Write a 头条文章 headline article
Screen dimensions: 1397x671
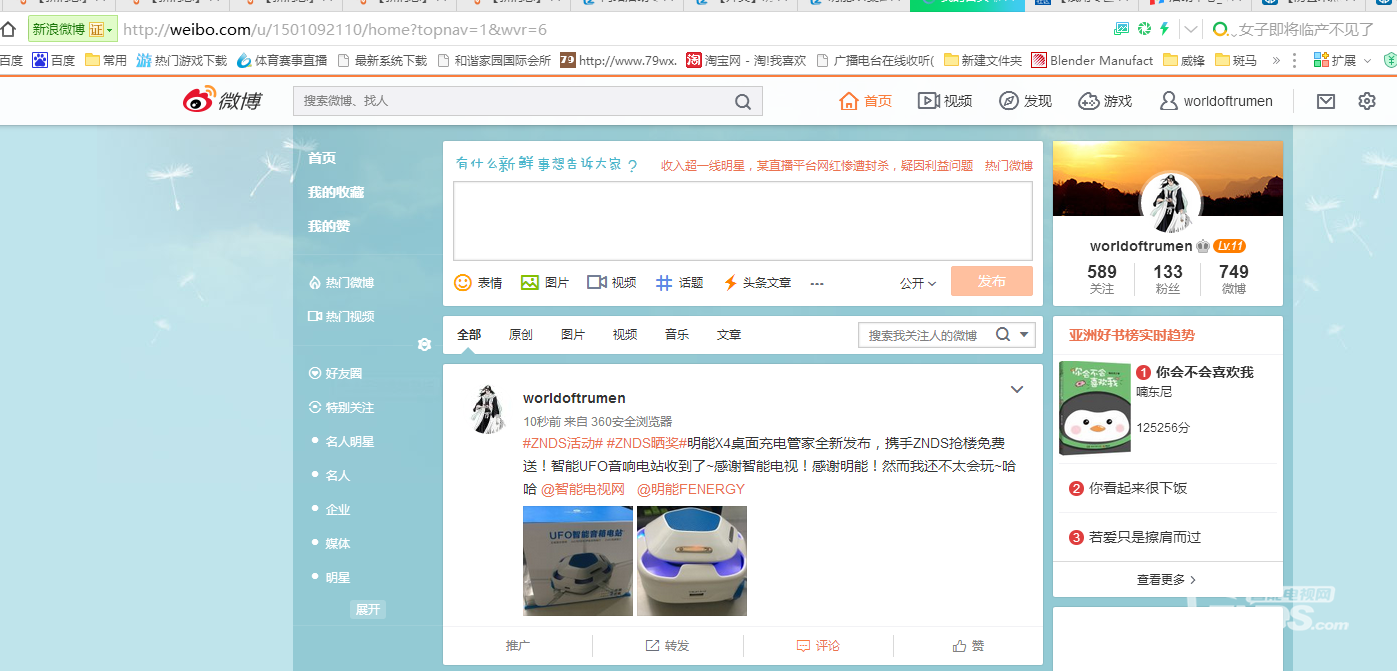coord(757,283)
